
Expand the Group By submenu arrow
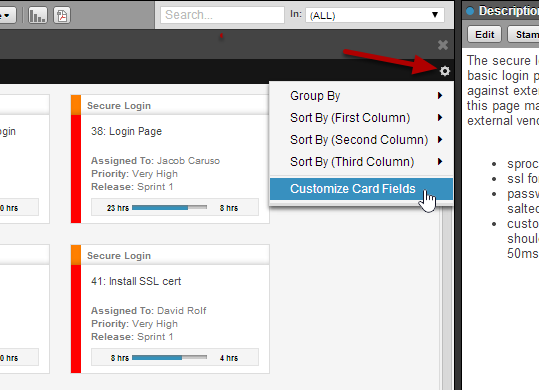(440, 96)
